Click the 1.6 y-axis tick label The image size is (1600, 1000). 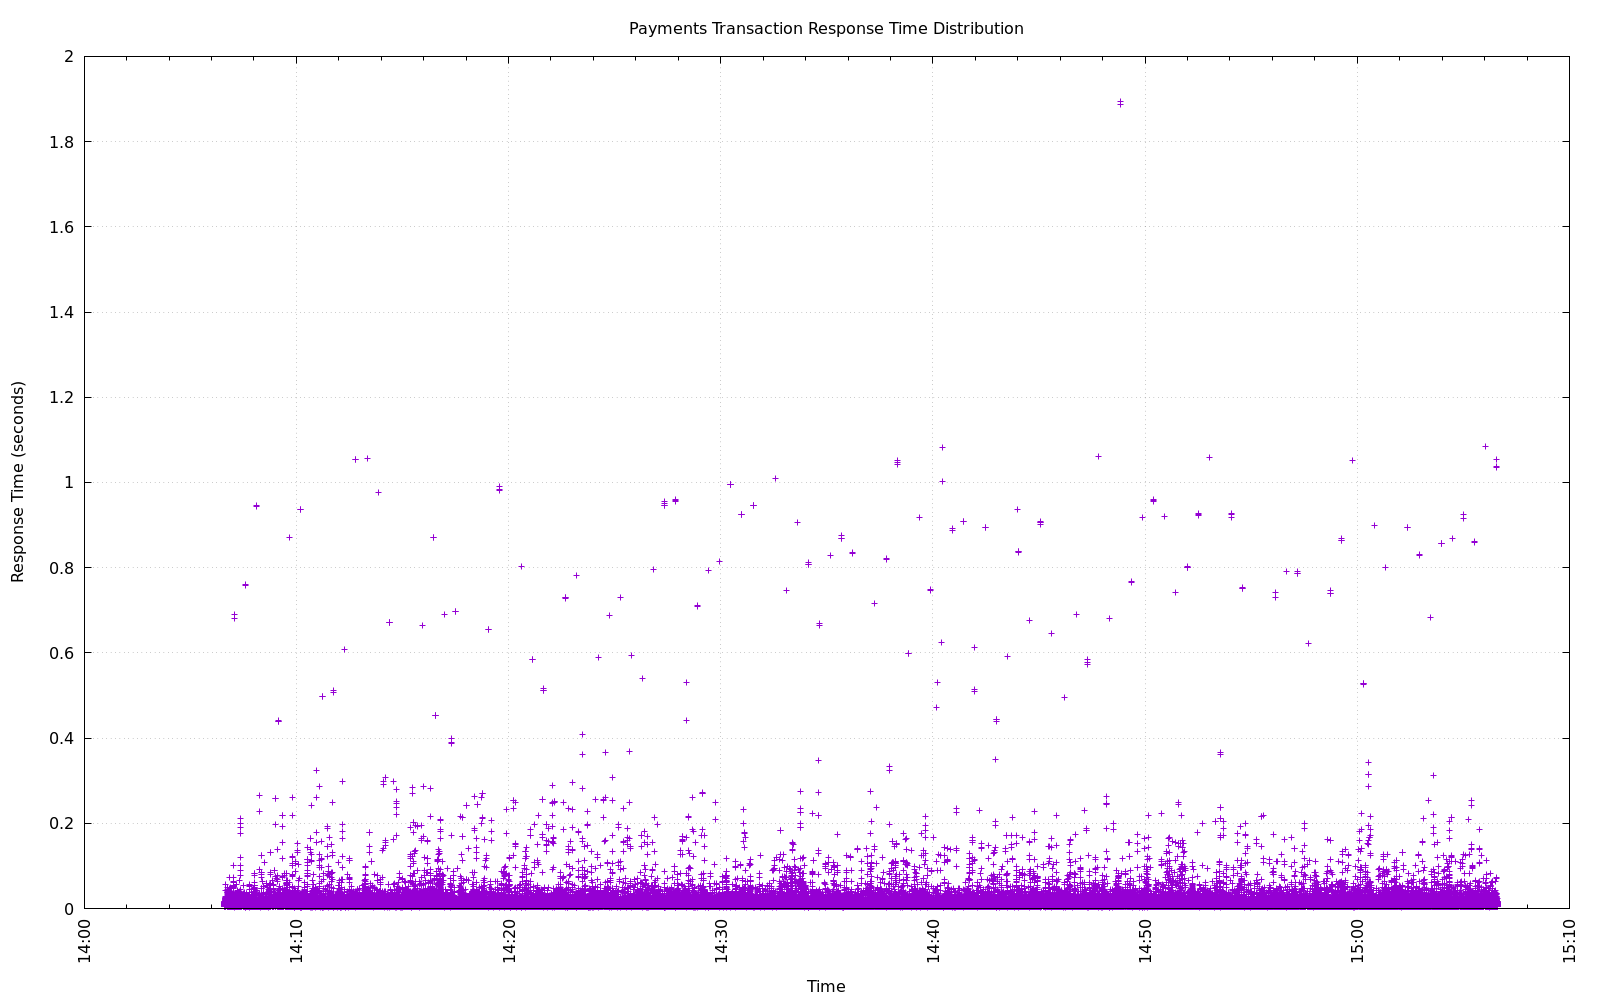click(62, 227)
